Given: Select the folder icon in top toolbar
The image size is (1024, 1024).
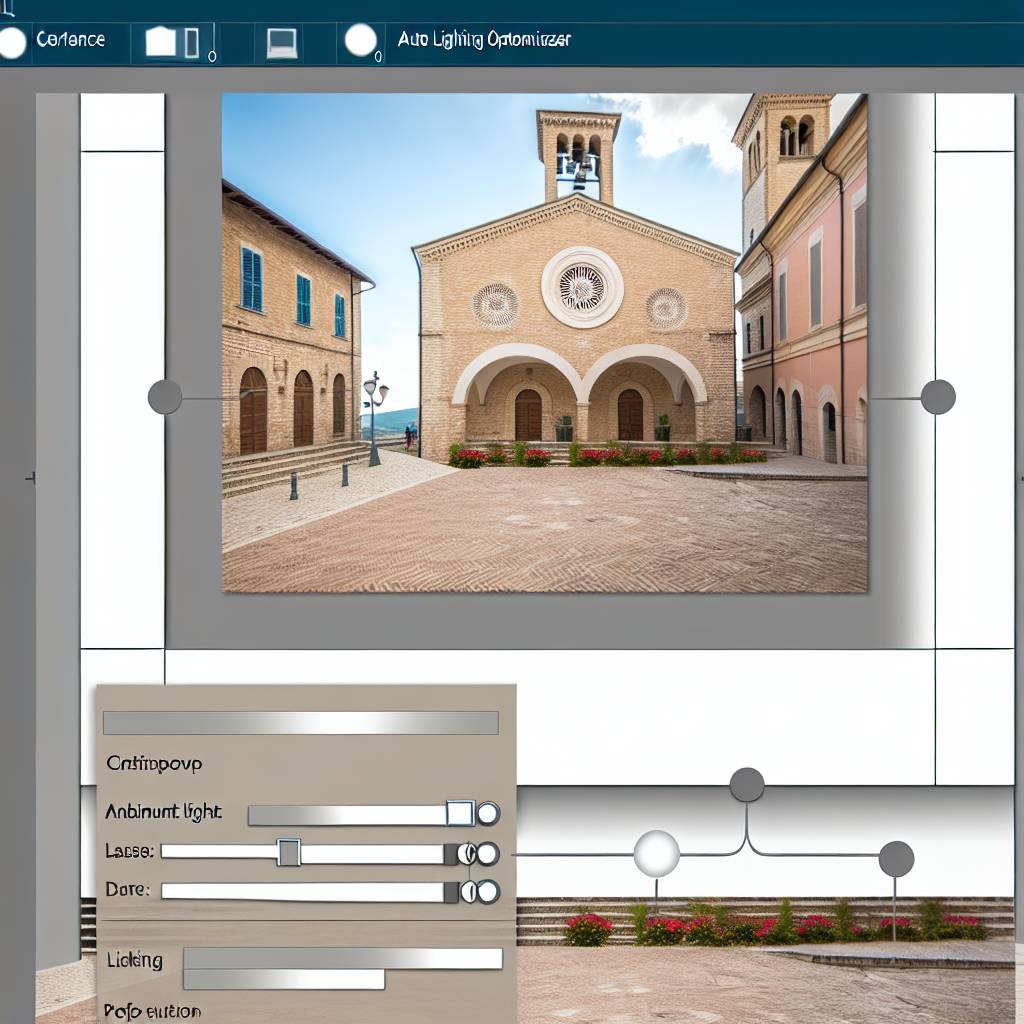Looking at the screenshot, I should pyautogui.click(x=161, y=42).
